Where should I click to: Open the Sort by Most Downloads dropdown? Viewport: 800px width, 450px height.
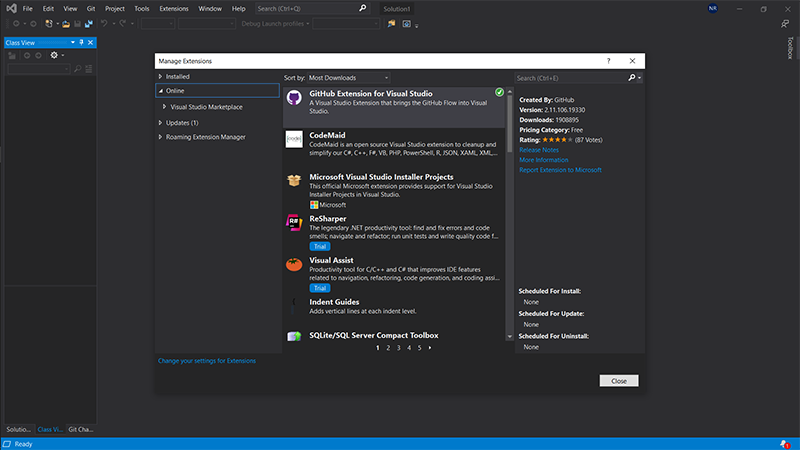tap(348, 78)
